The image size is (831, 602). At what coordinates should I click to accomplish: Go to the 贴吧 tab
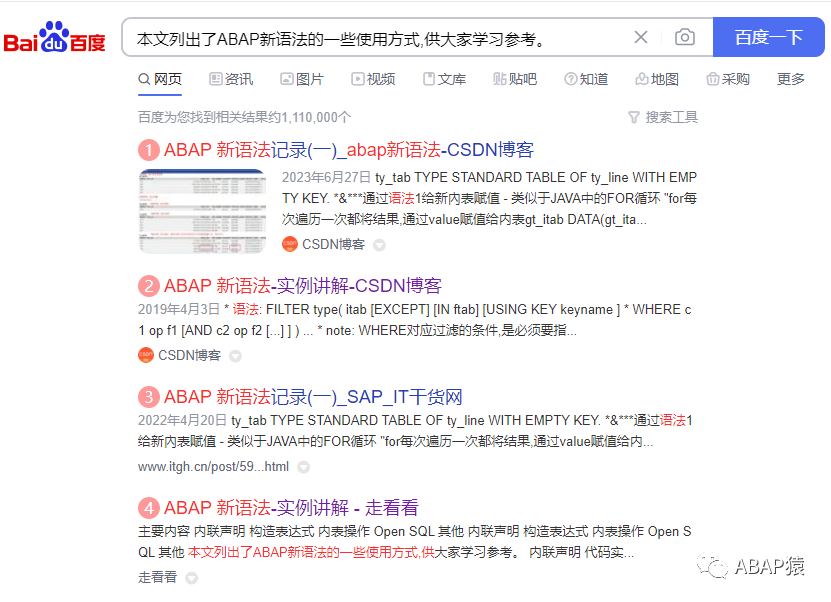point(515,79)
